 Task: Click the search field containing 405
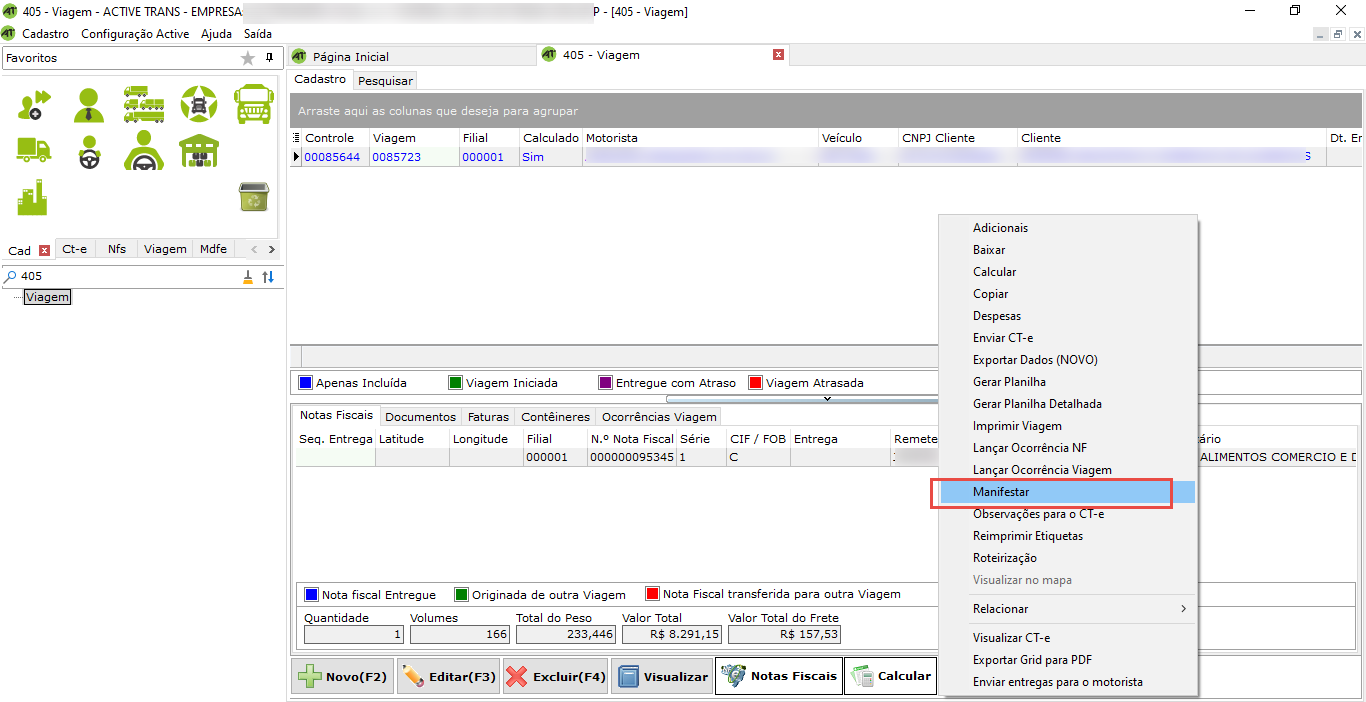click(x=125, y=276)
